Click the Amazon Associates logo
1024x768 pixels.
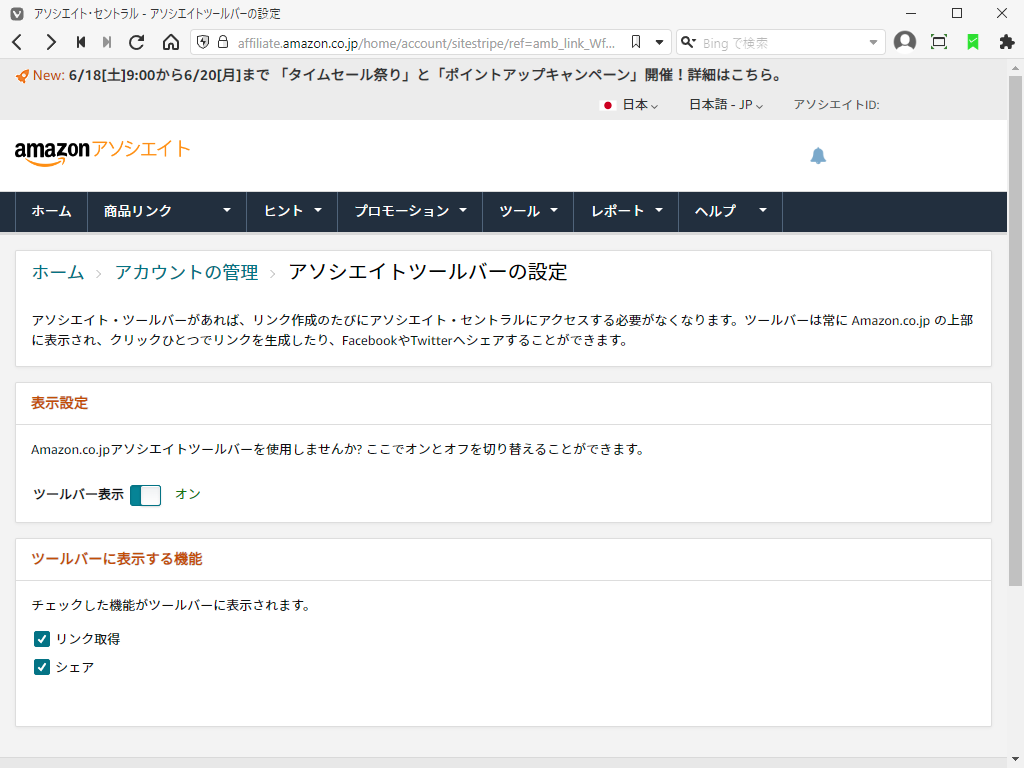pos(102,152)
